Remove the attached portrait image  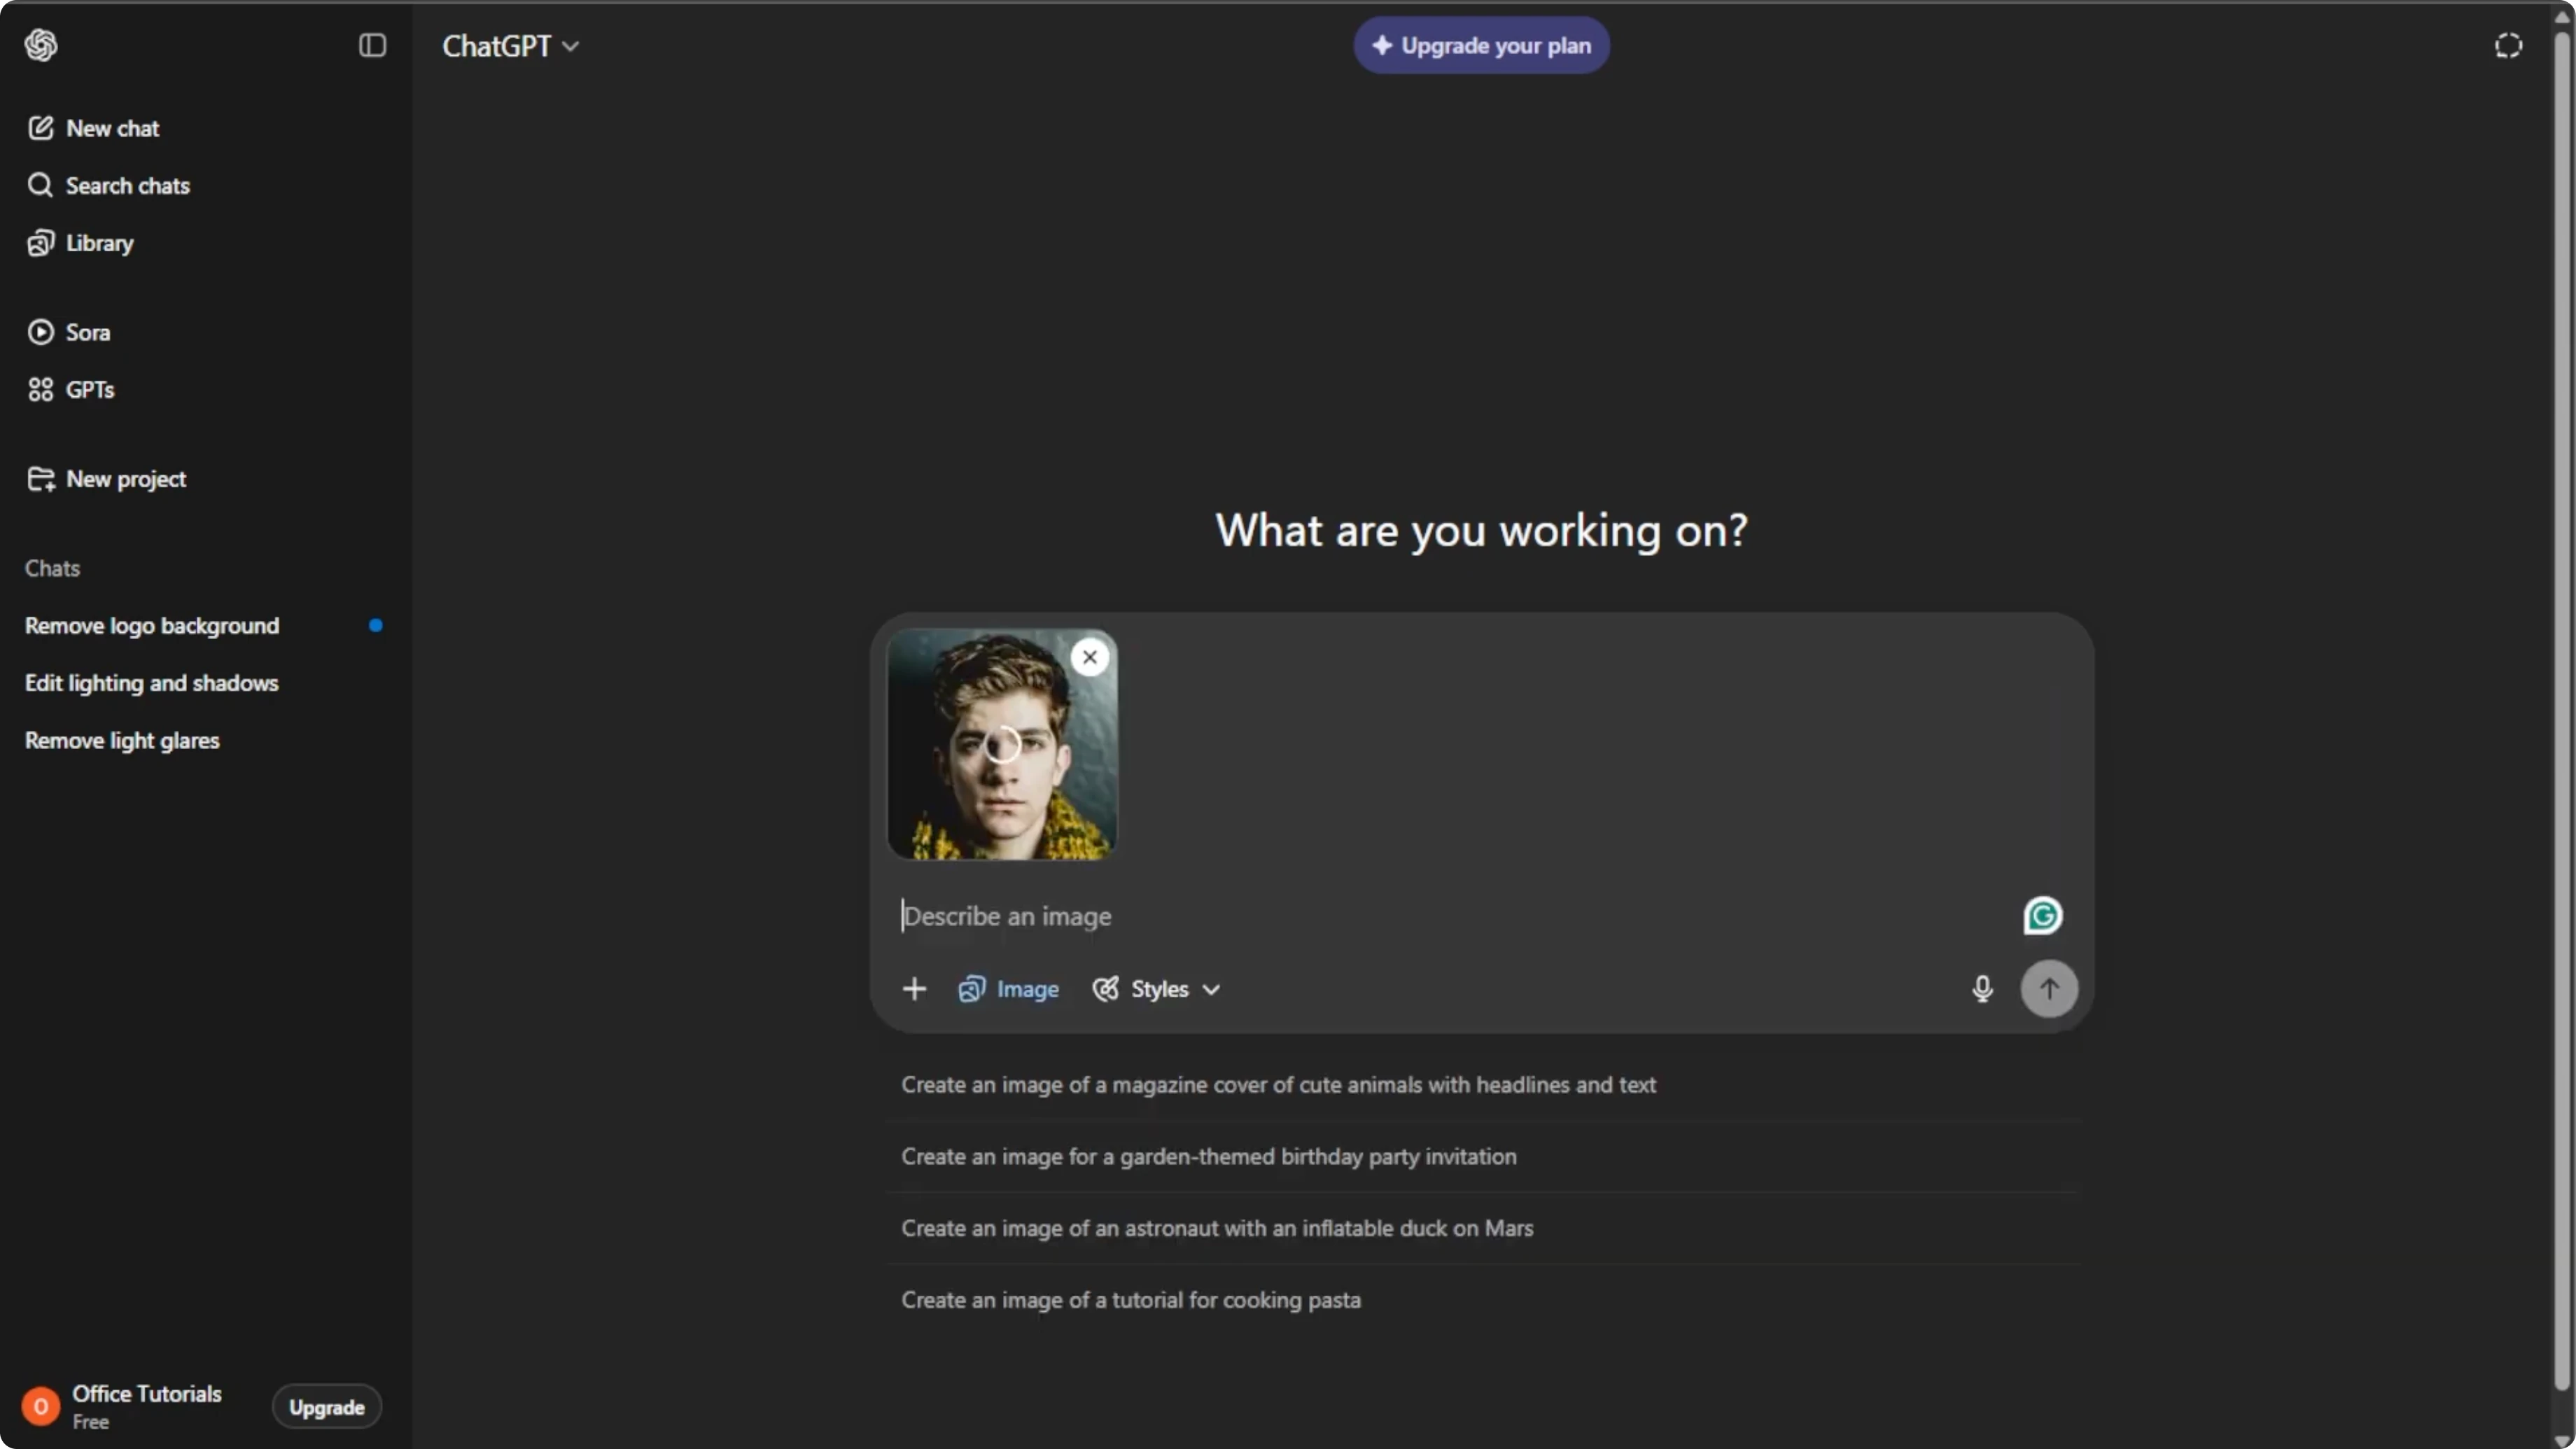tap(1089, 657)
